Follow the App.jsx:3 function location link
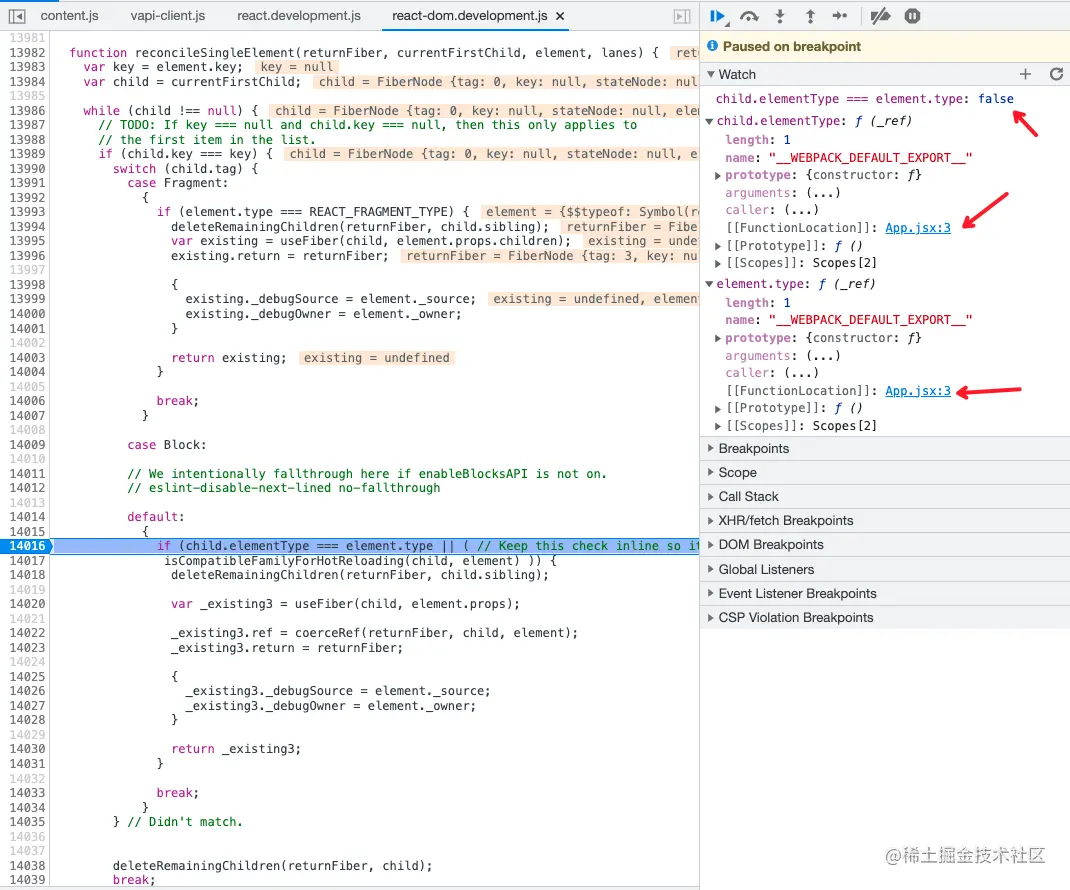Viewport: 1070px width, 890px height. click(918, 227)
